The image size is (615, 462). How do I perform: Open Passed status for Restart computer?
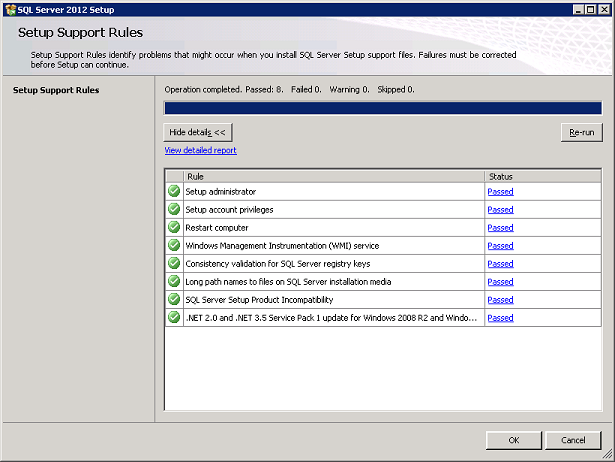tap(500, 228)
